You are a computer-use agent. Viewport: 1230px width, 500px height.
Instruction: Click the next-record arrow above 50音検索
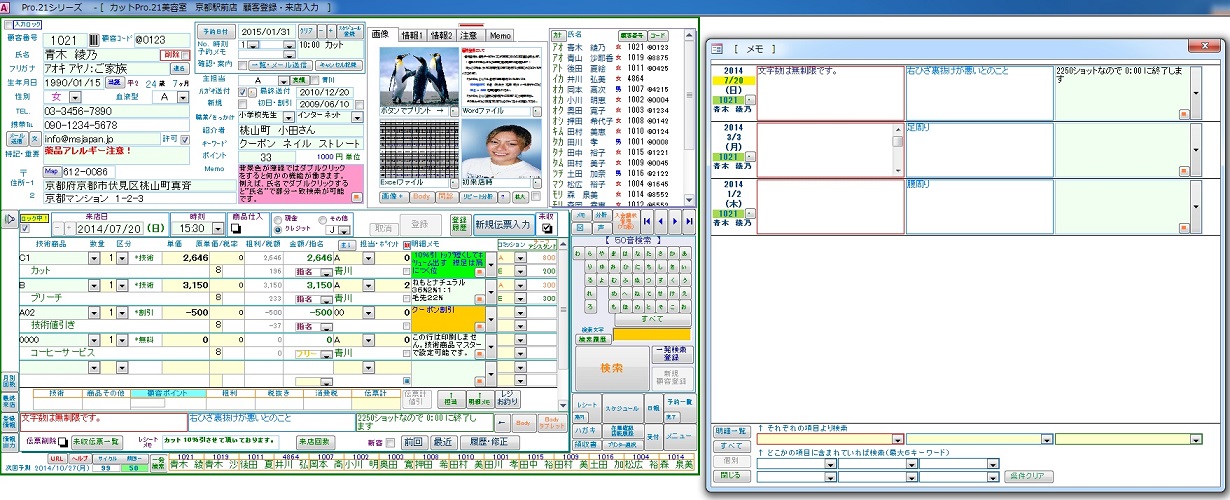(676, 221)
